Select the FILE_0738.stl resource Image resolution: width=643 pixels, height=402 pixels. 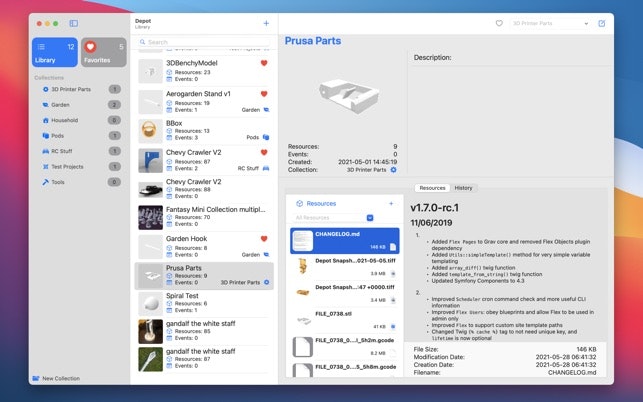[344, 320]
